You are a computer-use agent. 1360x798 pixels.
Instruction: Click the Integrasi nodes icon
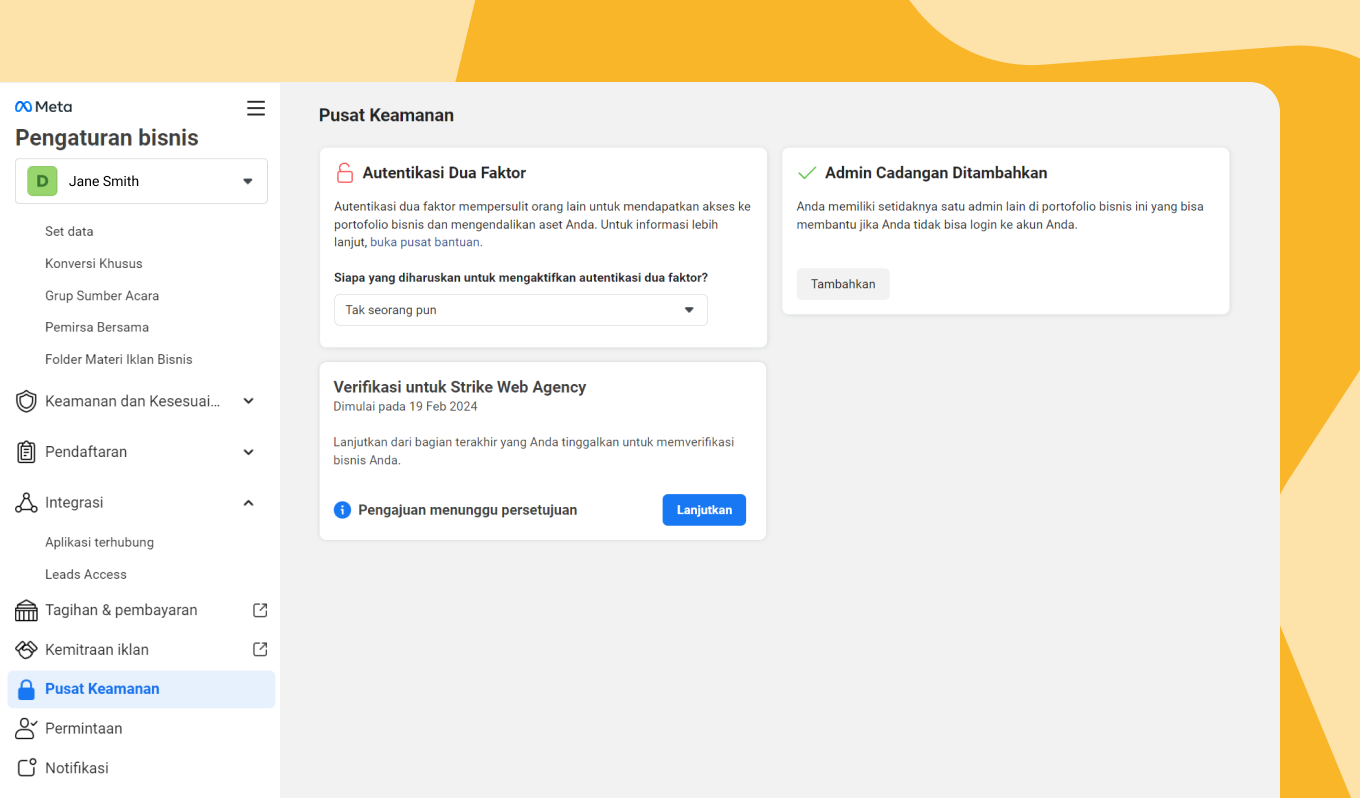click(x=26, y=503)
